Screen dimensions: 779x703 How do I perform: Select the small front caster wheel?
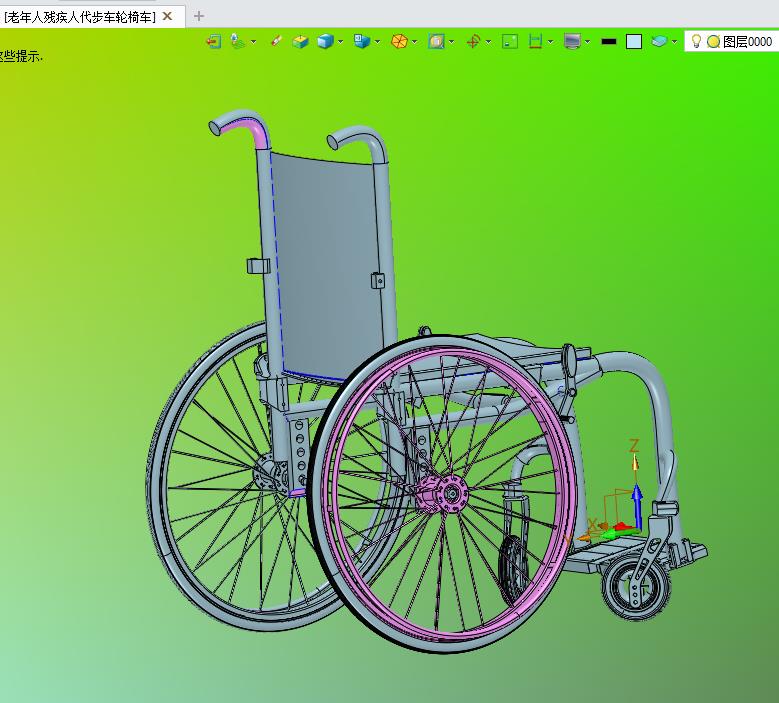pos(637,588)
